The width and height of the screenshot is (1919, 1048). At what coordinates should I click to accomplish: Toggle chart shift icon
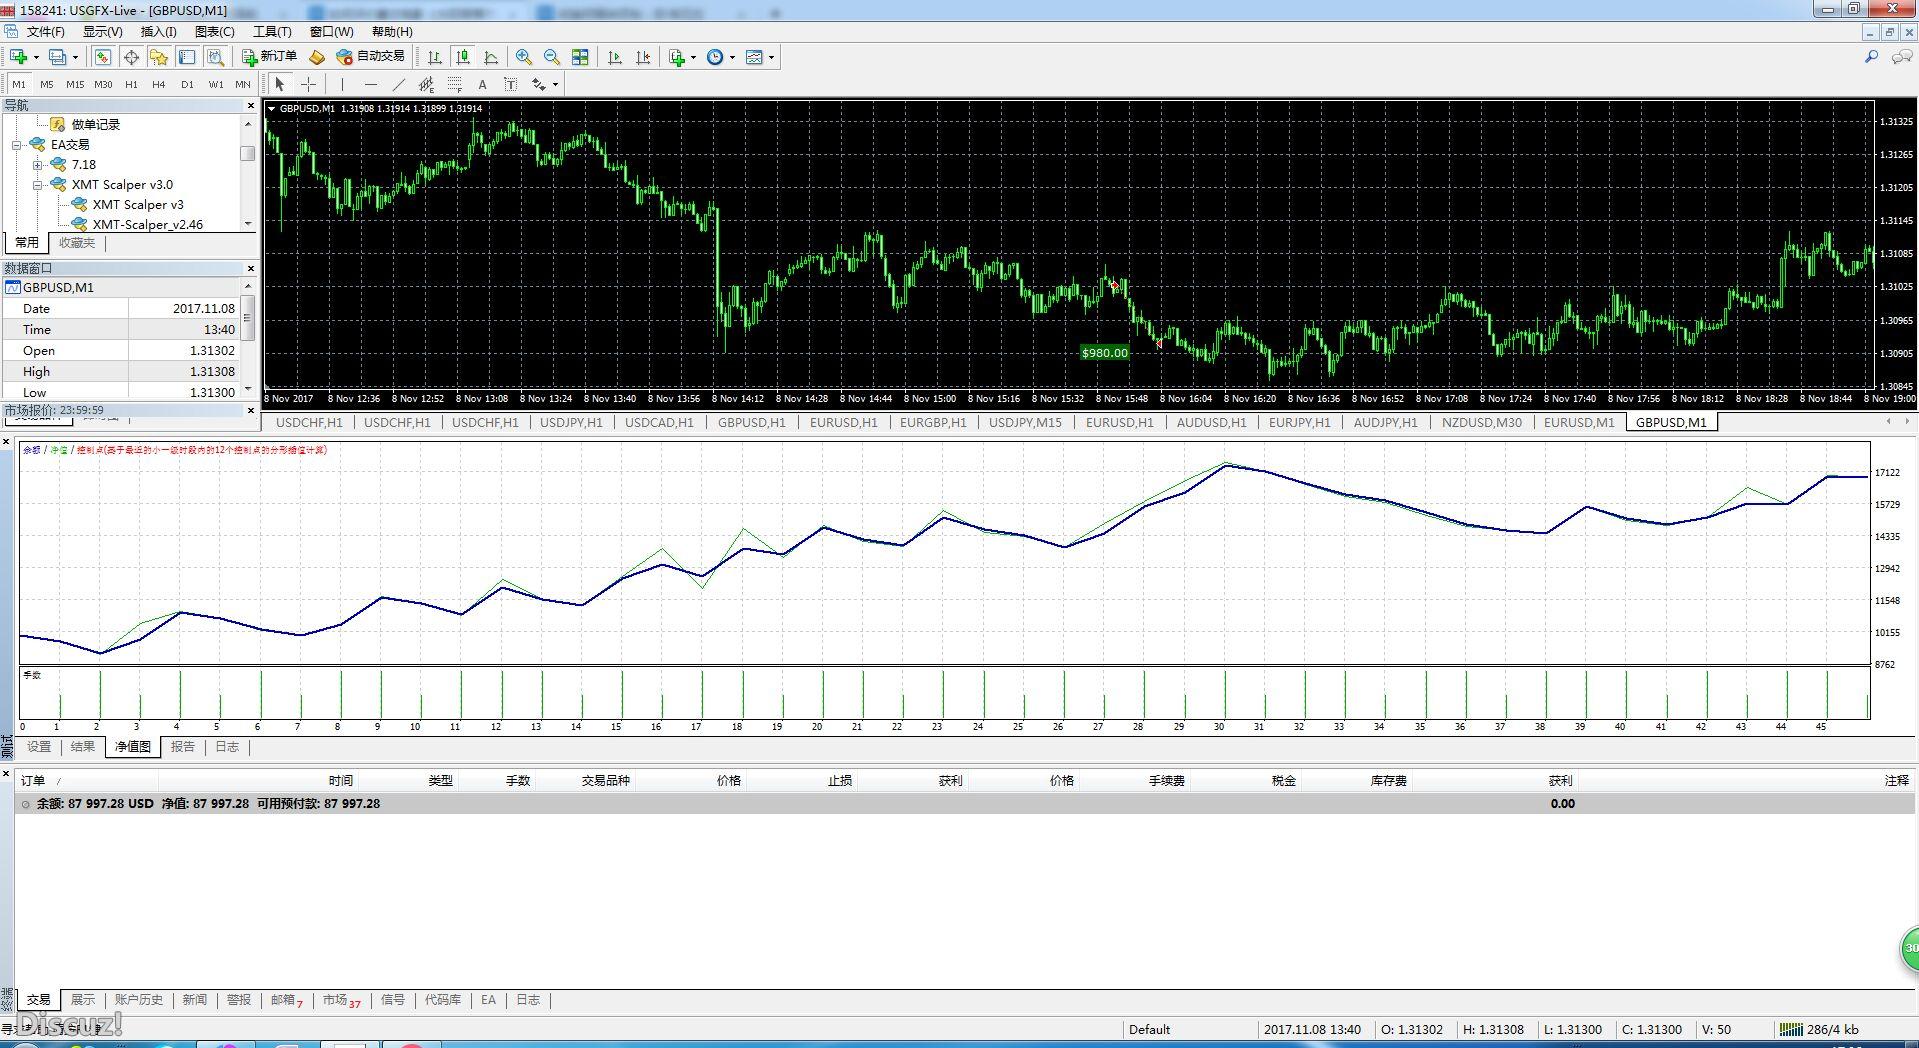pos(643,57)
